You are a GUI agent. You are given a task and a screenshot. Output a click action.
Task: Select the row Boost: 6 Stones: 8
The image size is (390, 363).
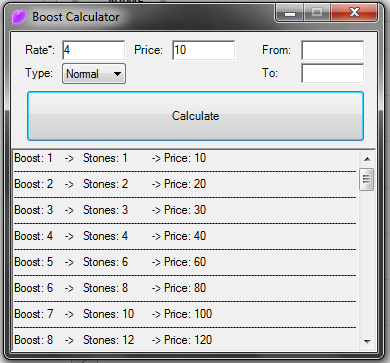point(185,288)
